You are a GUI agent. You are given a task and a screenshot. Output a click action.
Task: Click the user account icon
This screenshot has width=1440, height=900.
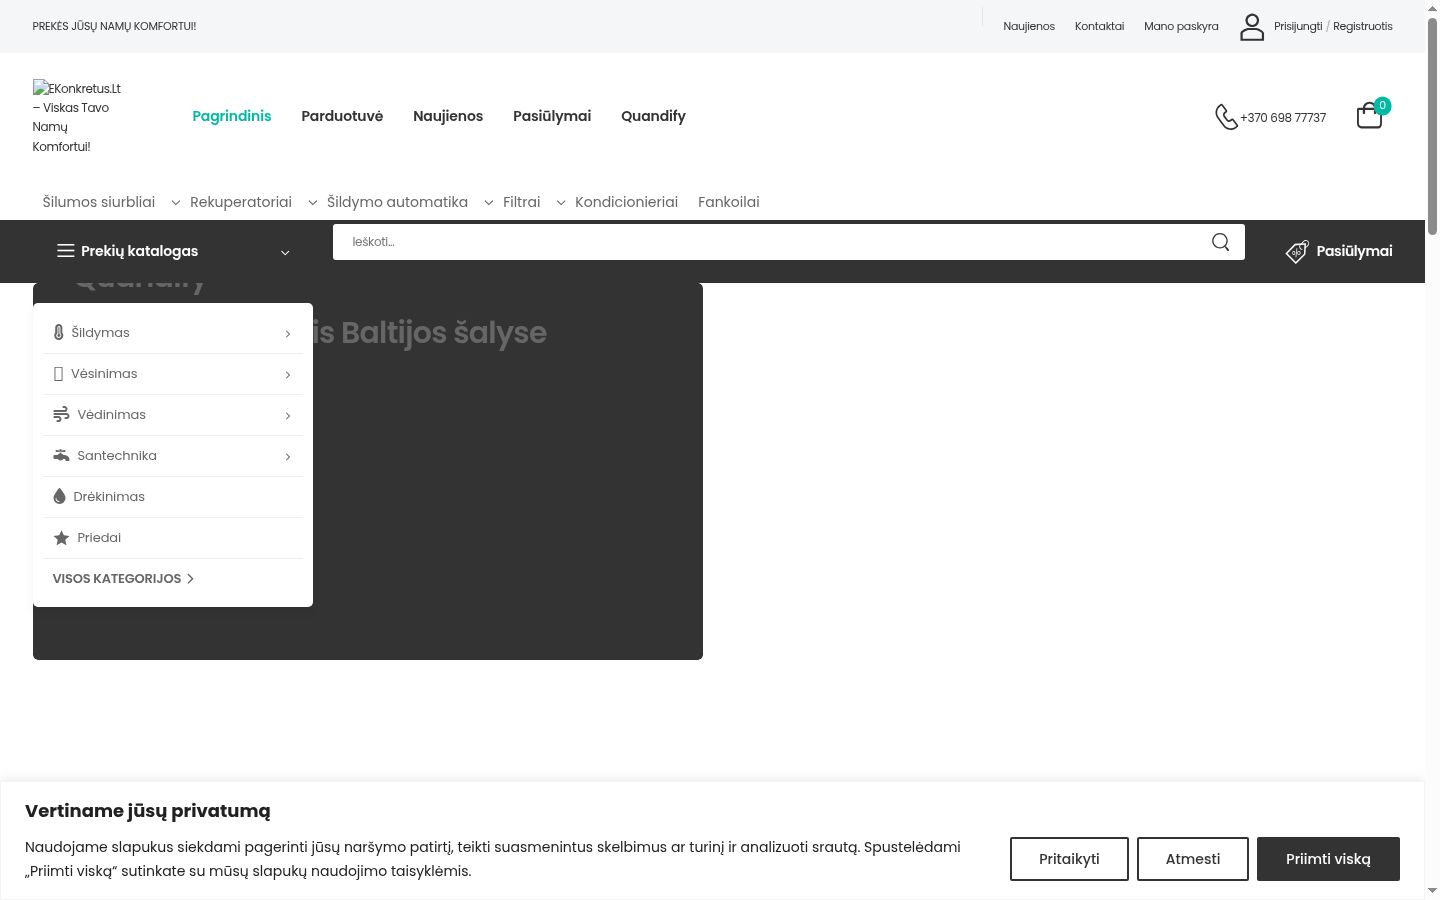pyautogui.click(x=1252, y=27)
